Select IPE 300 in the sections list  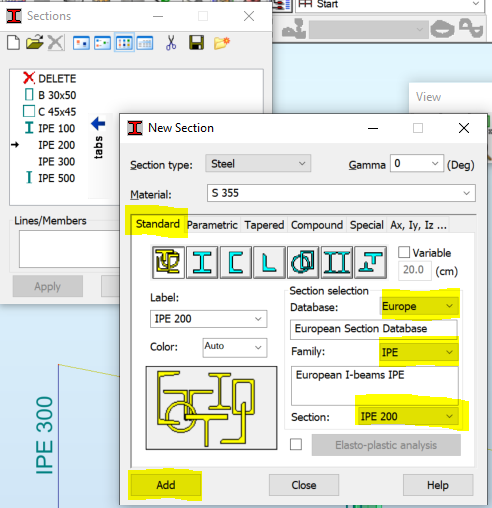56,162
